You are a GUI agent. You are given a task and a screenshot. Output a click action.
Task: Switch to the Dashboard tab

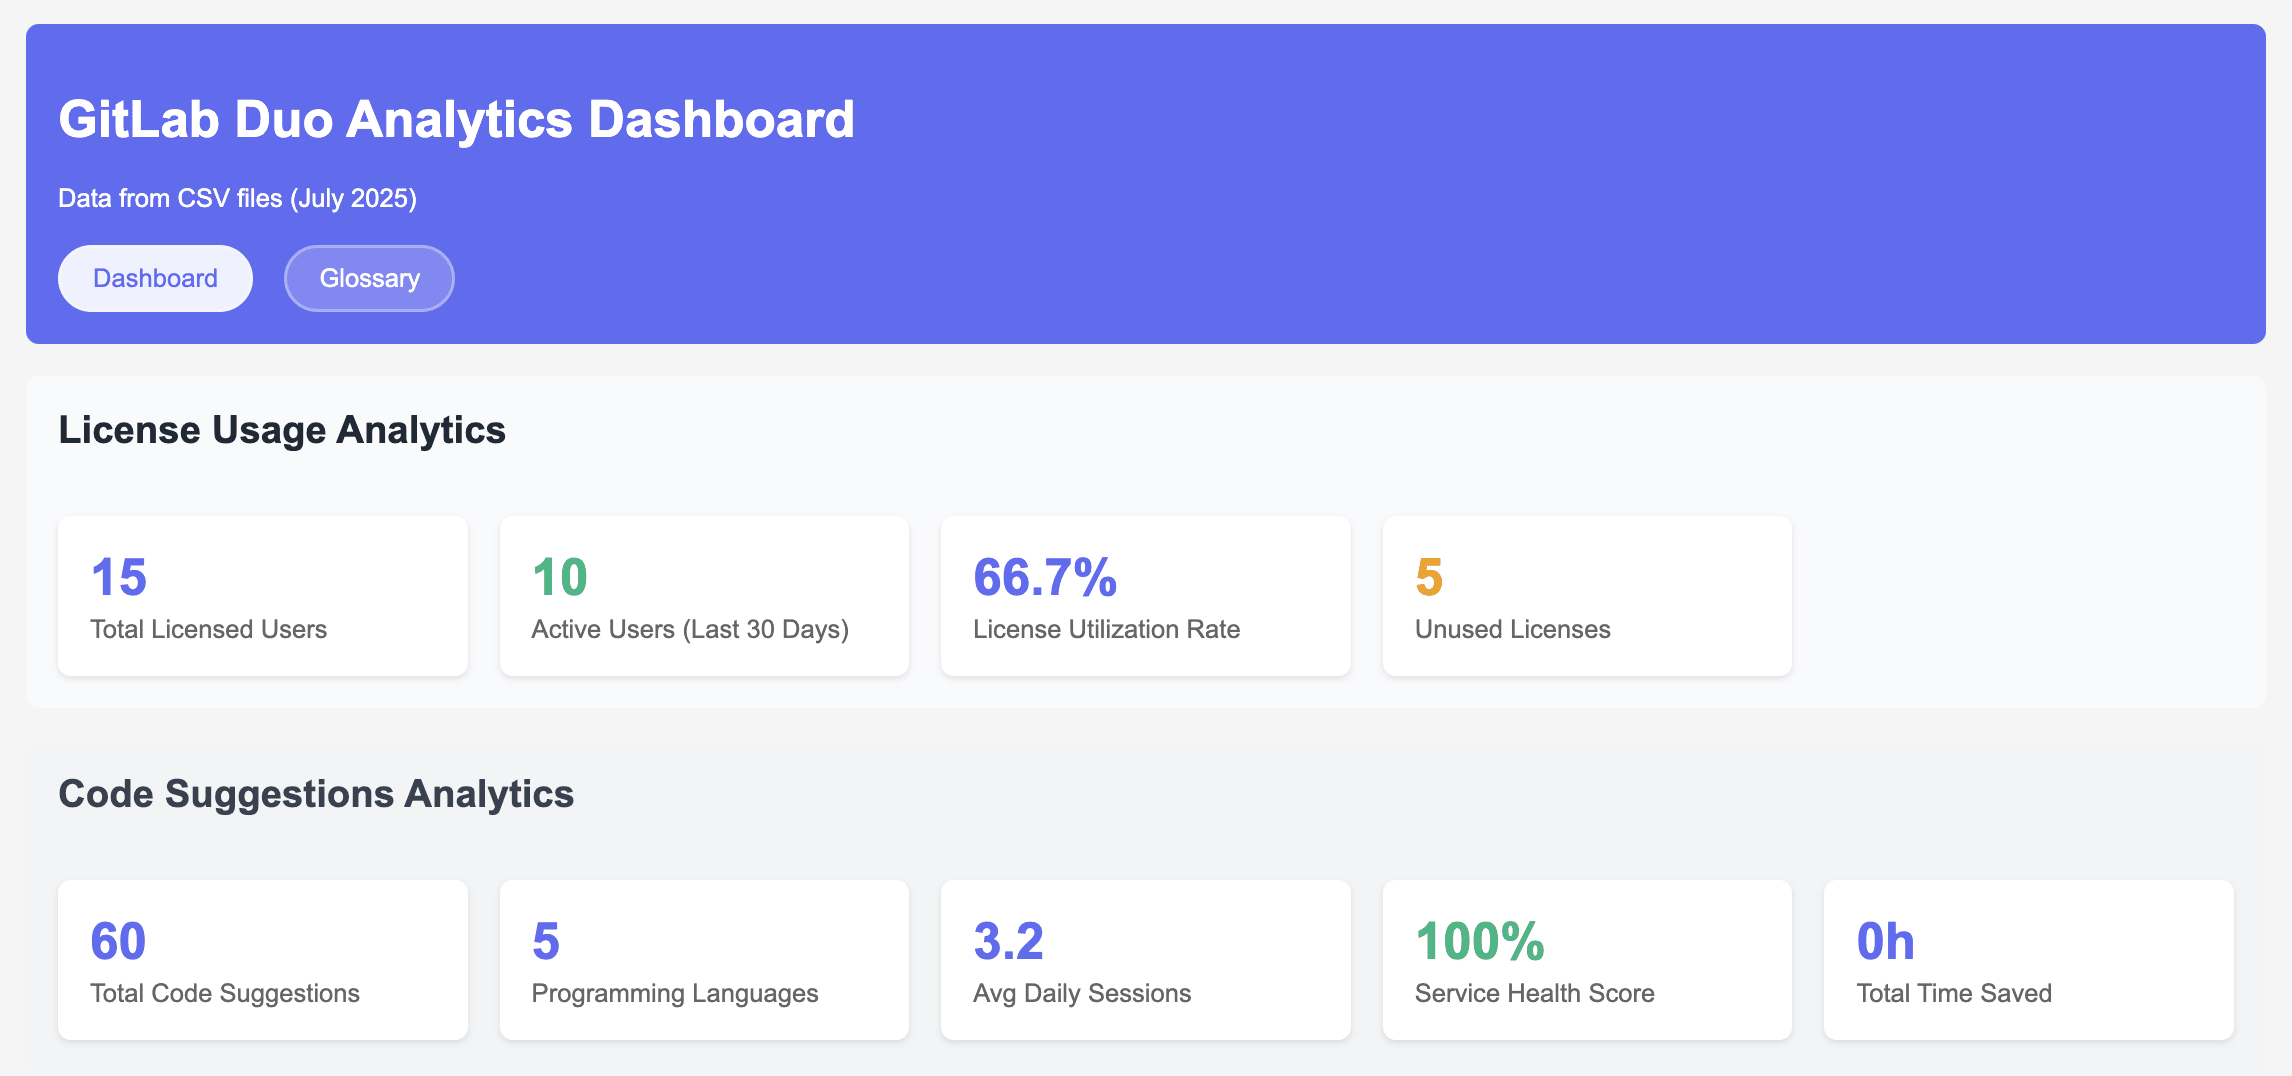[x=155, y=278]
